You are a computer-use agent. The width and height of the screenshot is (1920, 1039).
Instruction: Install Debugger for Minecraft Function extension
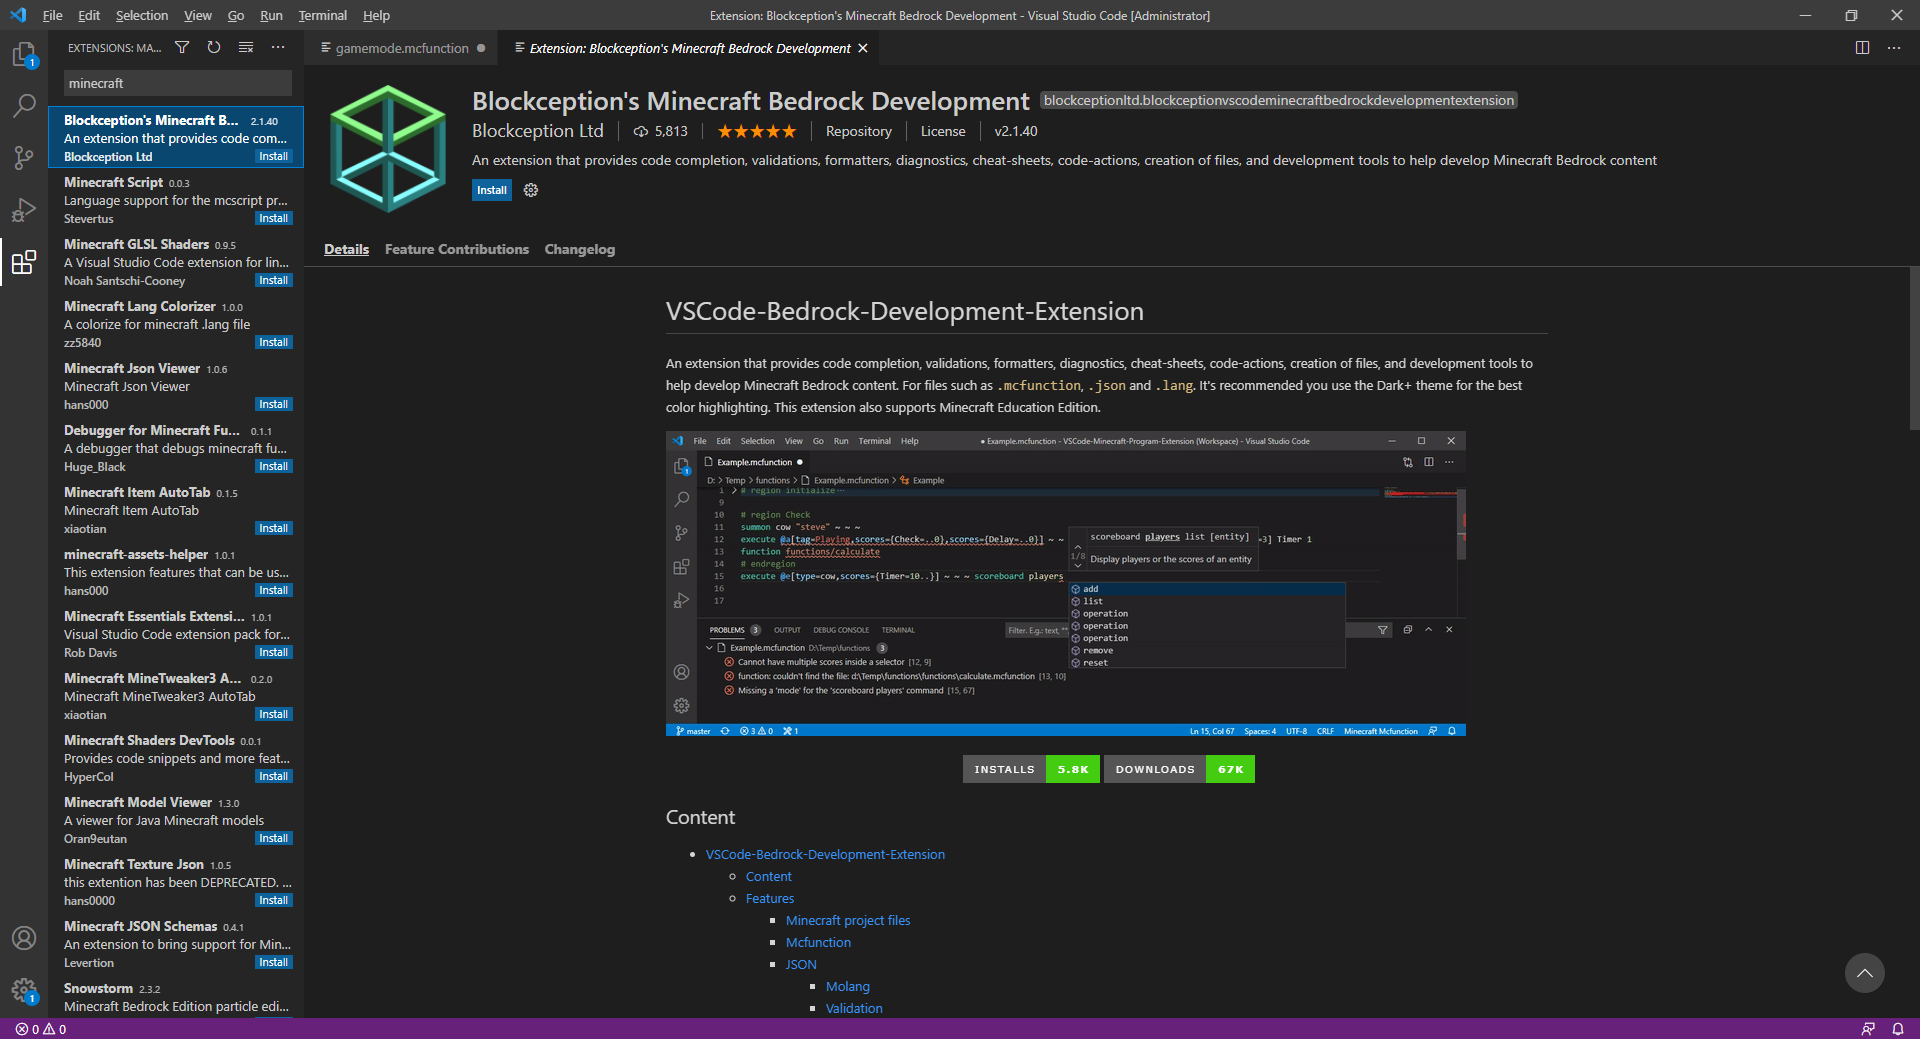tap(274, 467)
